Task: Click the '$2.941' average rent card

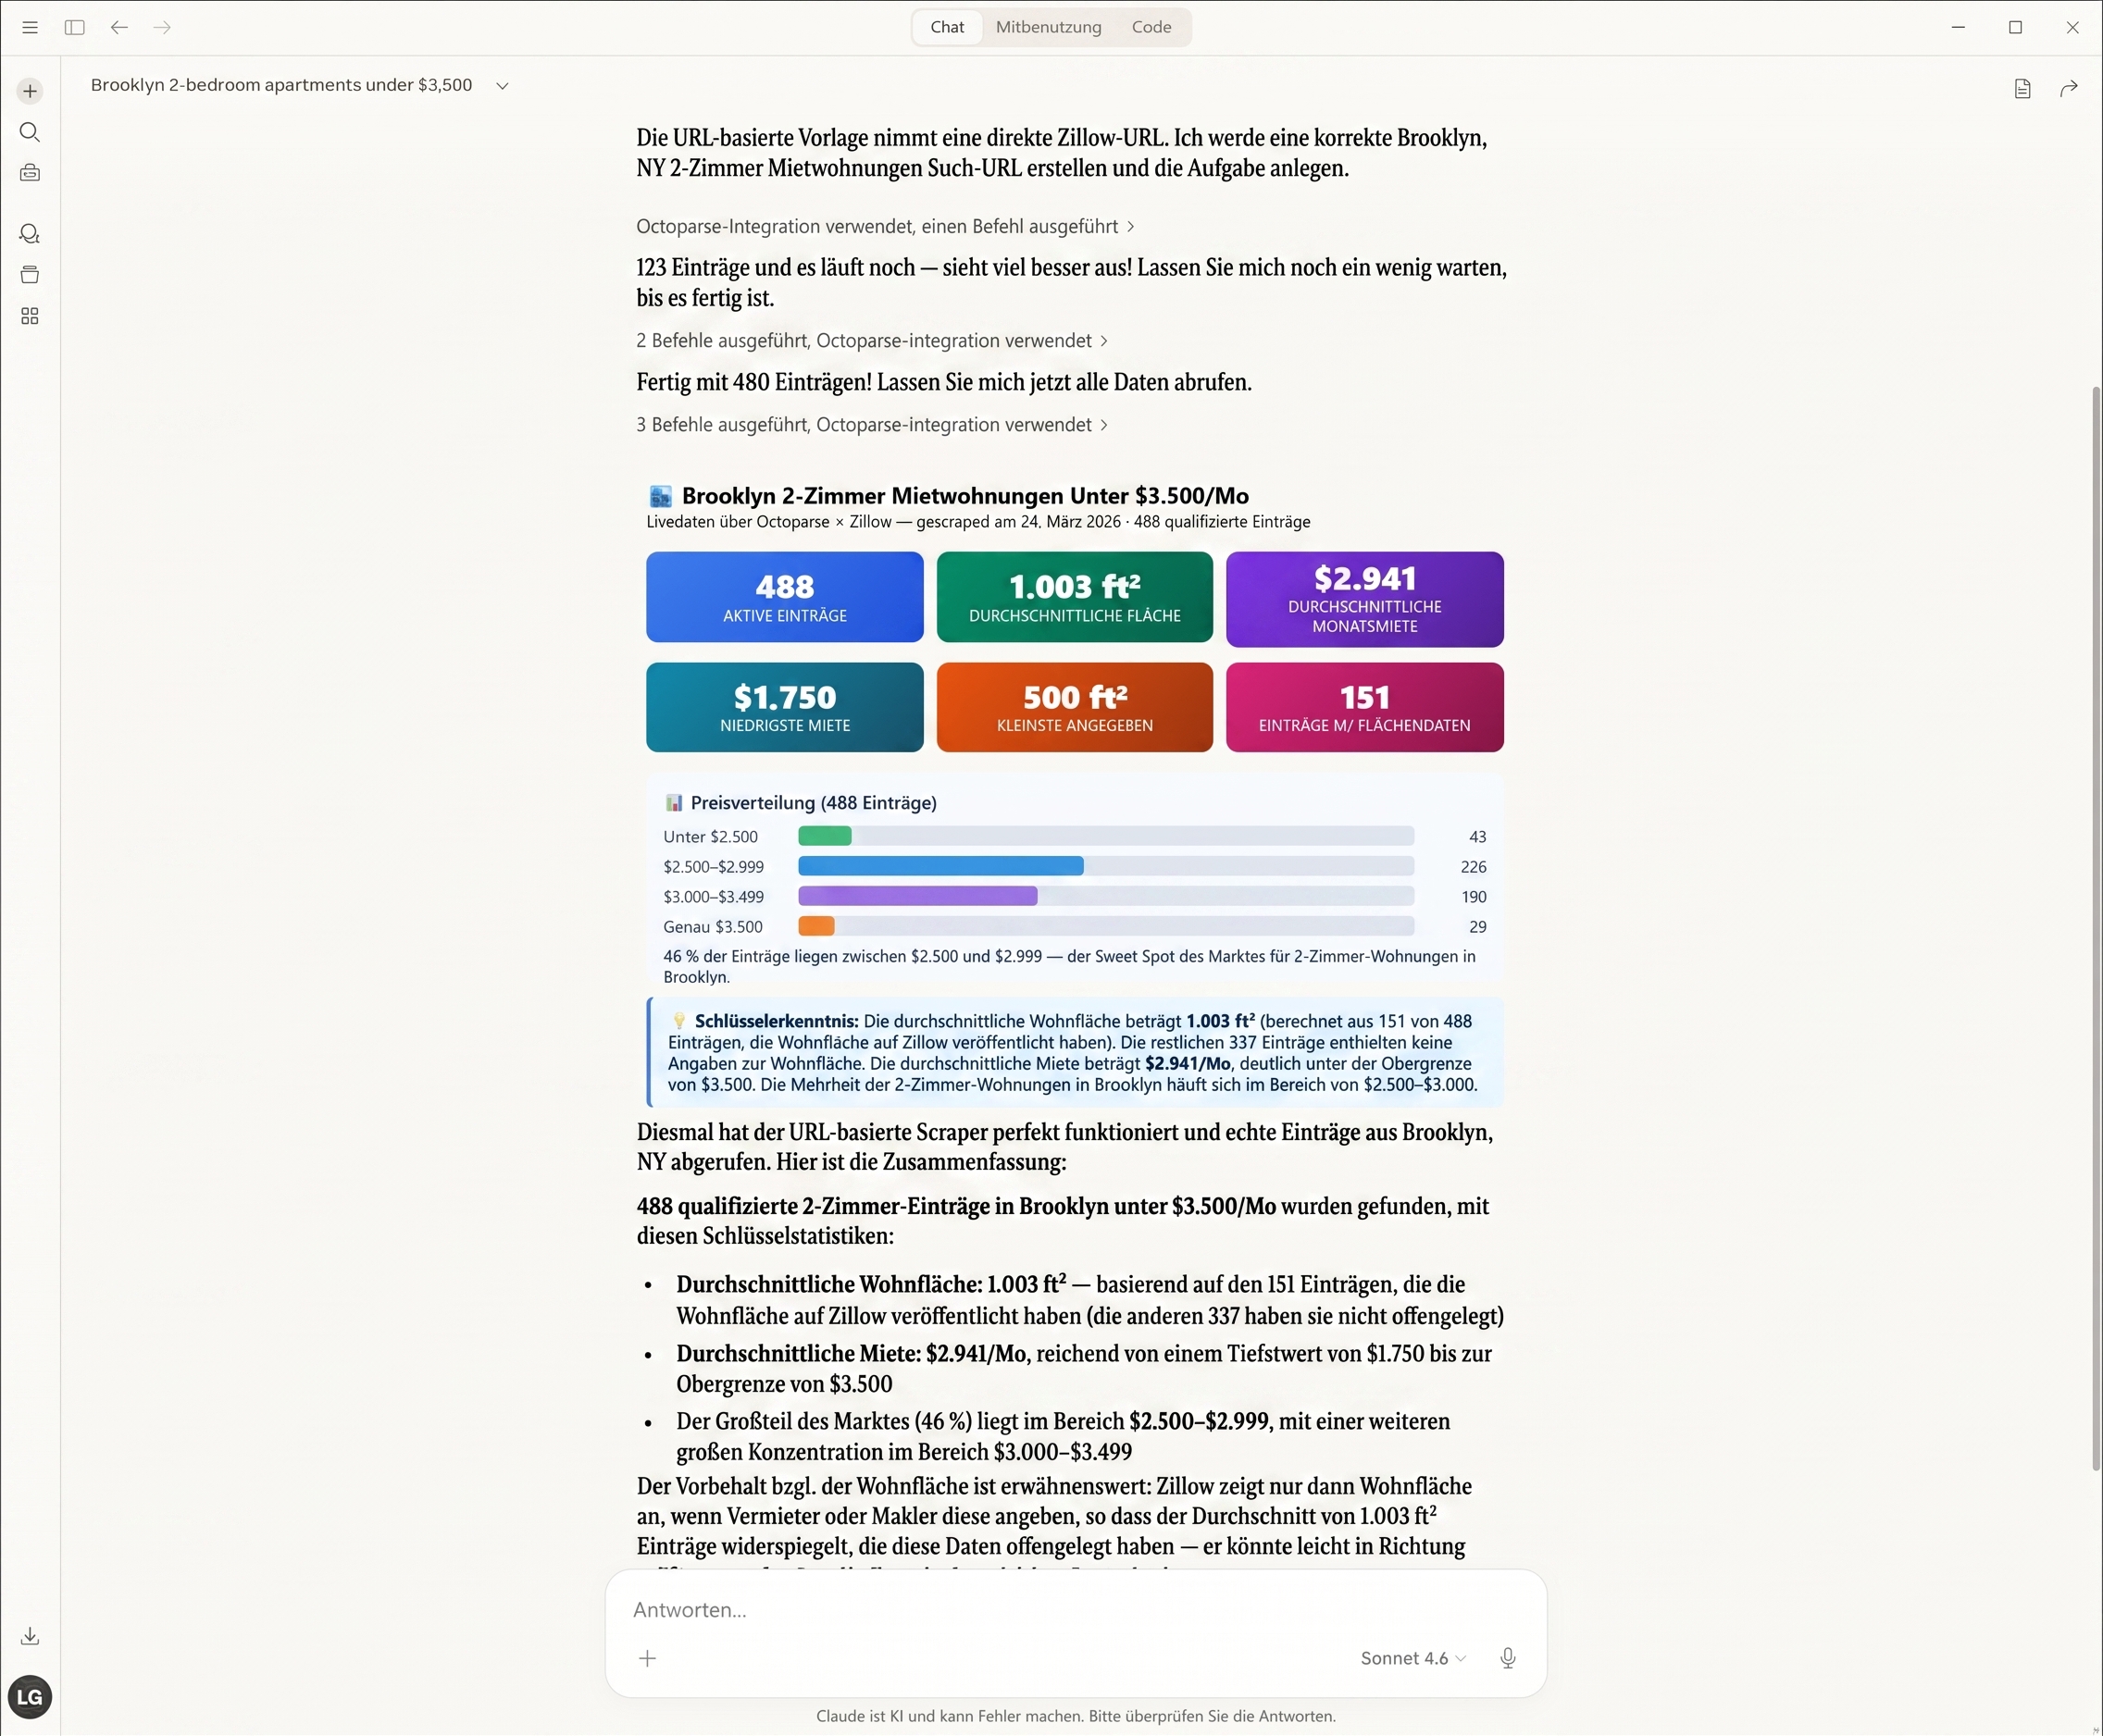Action: point(1365,599)
